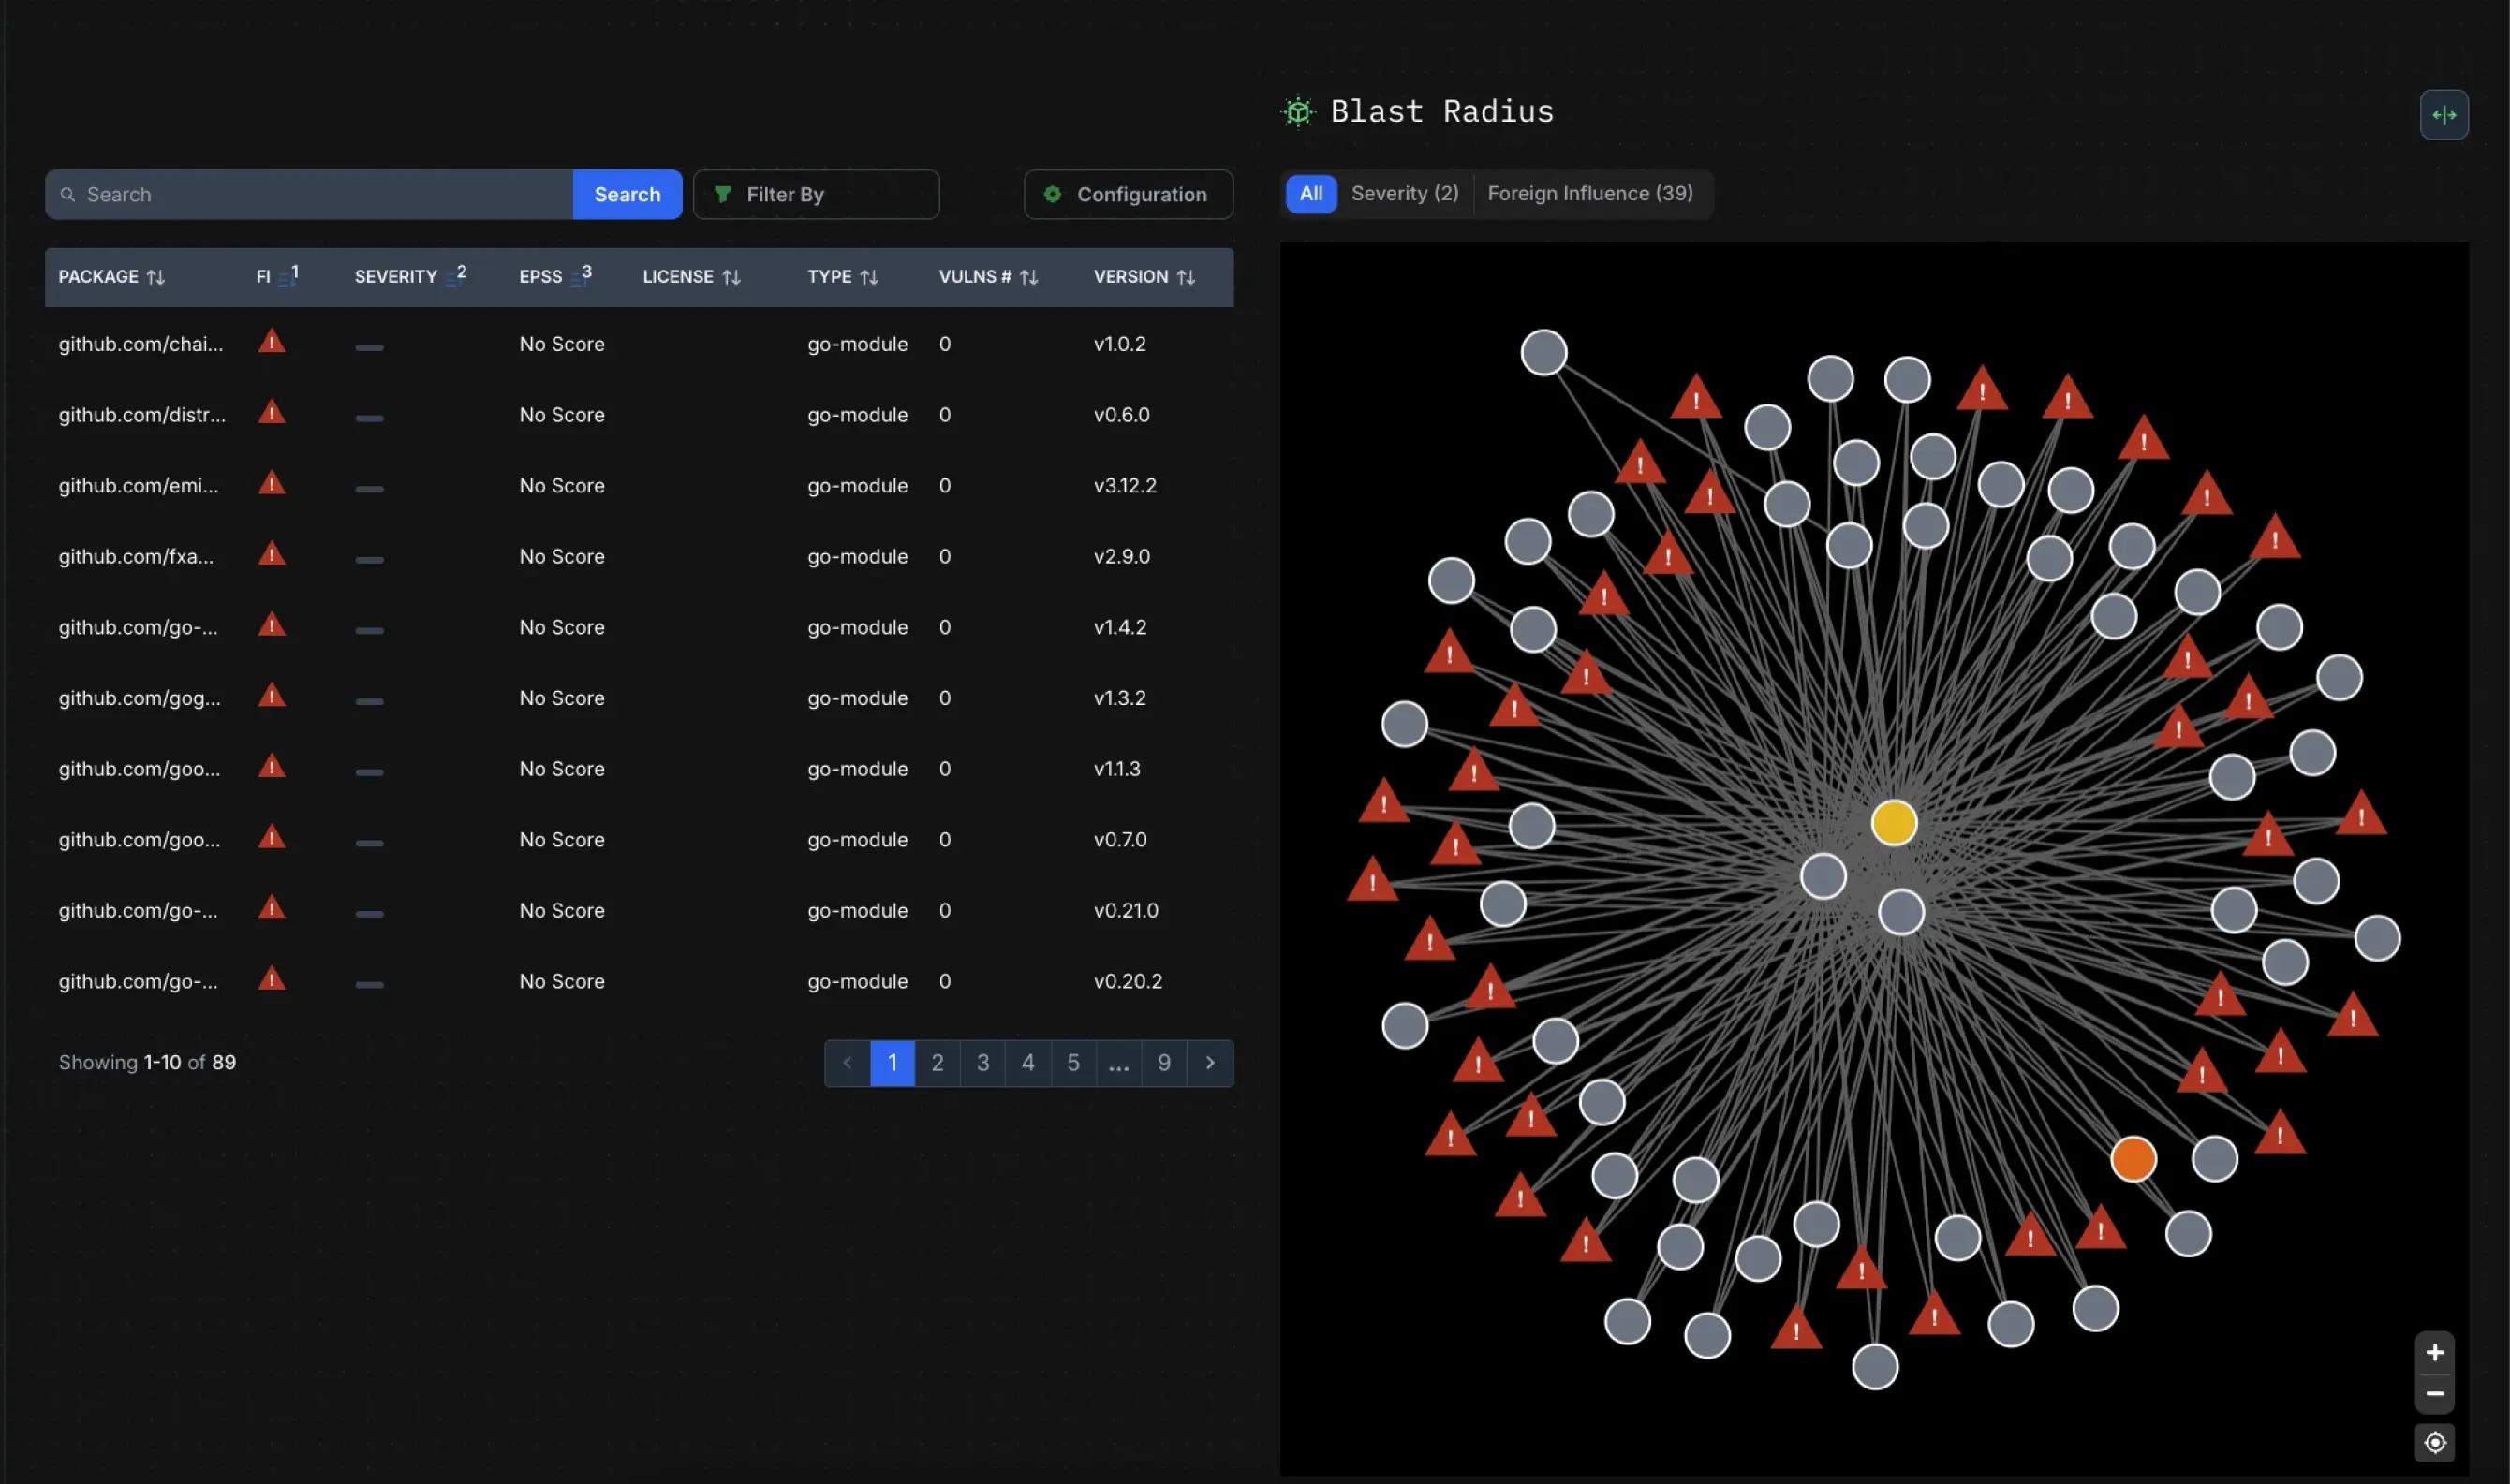This screenshot has width=2510, height=1484.
Task: Click the graph zoom out minus icon
Action: point(2434,1393)
